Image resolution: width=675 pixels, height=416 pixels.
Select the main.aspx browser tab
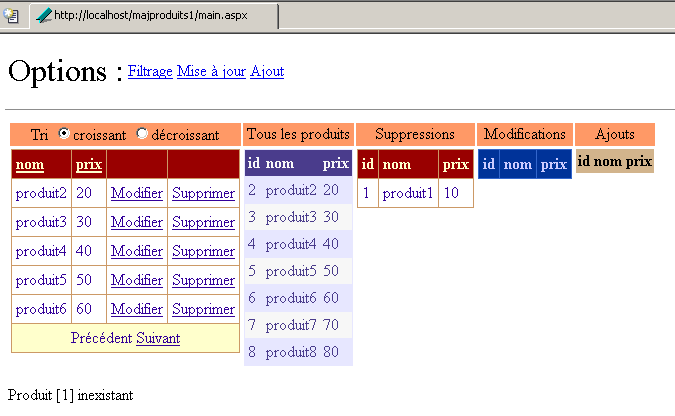click(x=150, y=15)
